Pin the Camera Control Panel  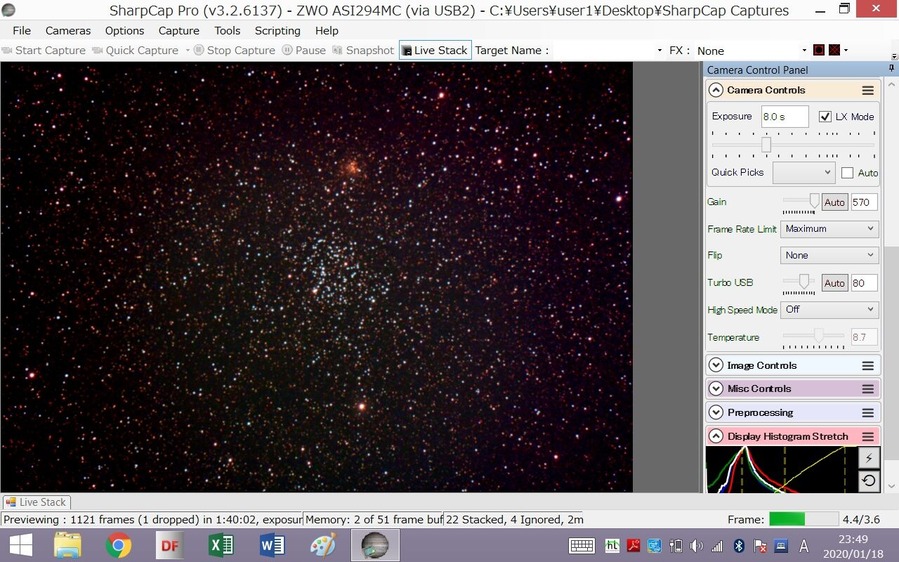(x=892, y=69)
